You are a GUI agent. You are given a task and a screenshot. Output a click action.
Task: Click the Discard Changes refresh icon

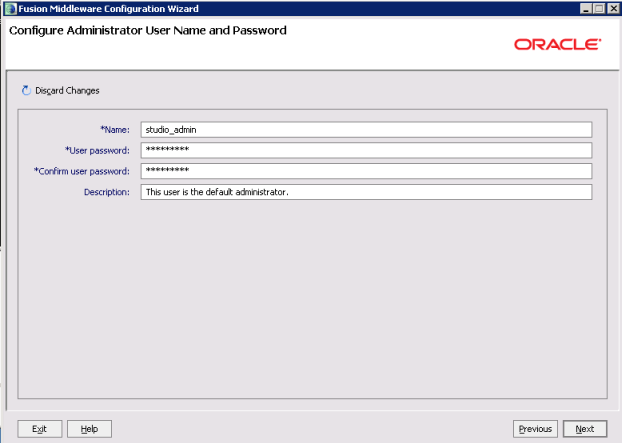point(26,90)
